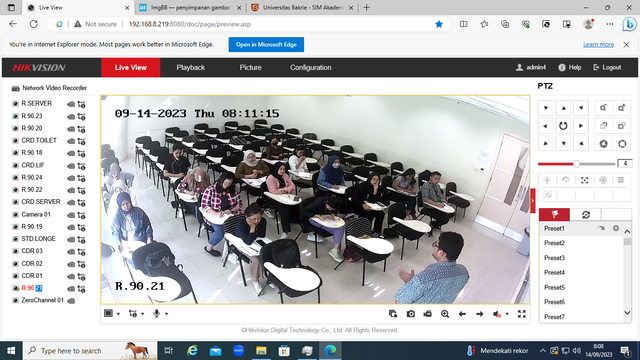Select Preset3 in list

[x=554, y=258]
